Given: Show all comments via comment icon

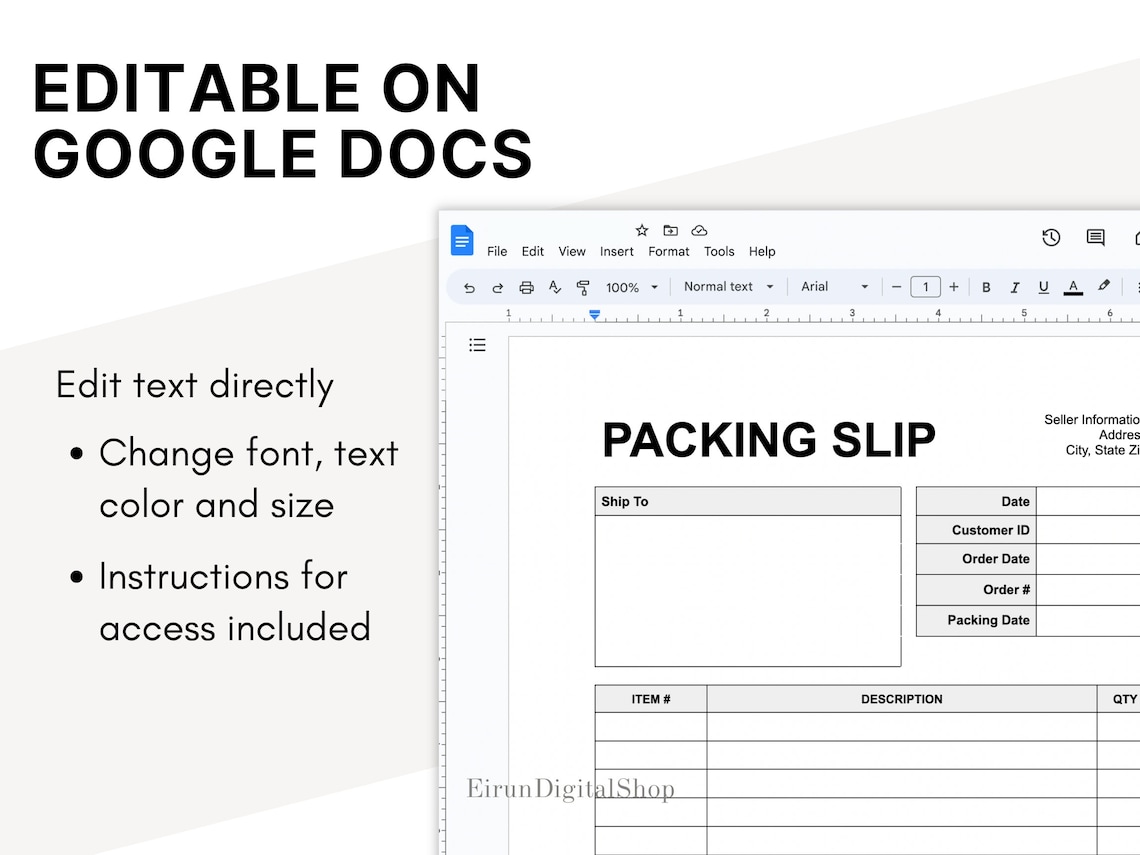Looking at the screenshot, I should 1094,238.
